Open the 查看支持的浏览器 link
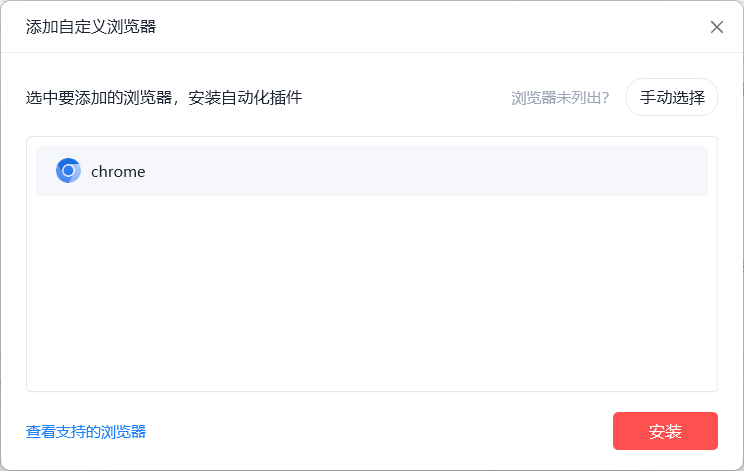 86,431
